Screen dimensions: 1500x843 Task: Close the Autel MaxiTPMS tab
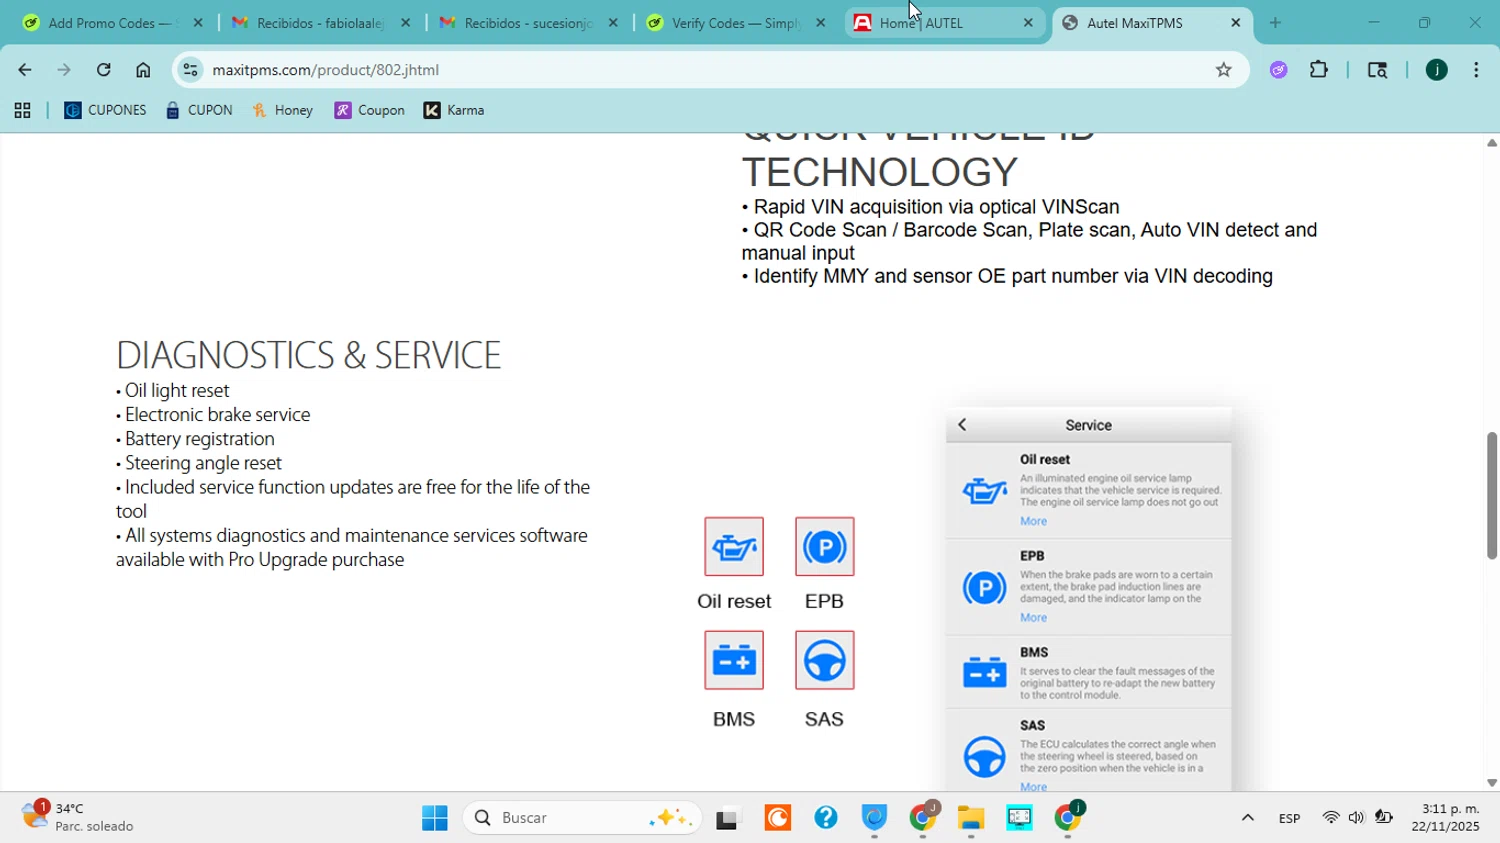pyautogui.click(x=1236, y=22)
